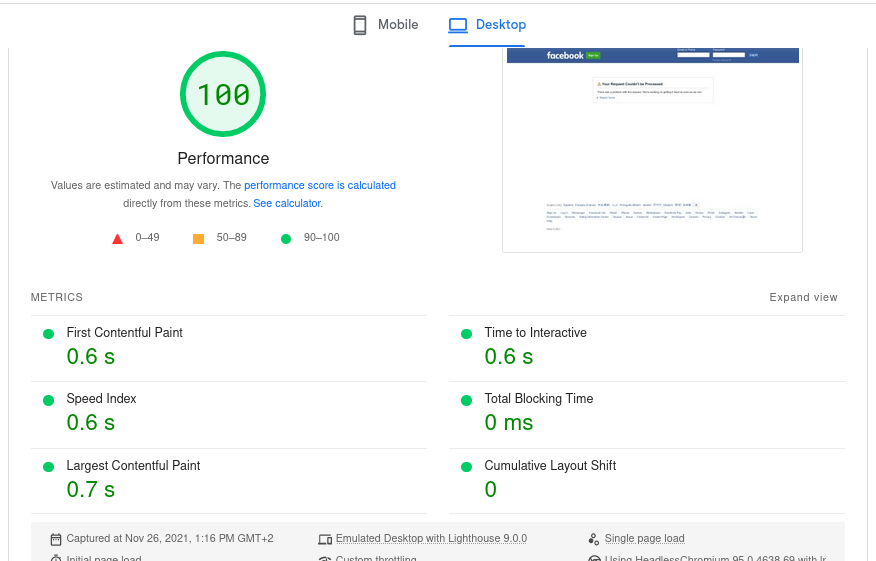Click the emulated desktop device icon
Image resolution: width=876 pixels, height=561 pixels.
tap(325, 539)
